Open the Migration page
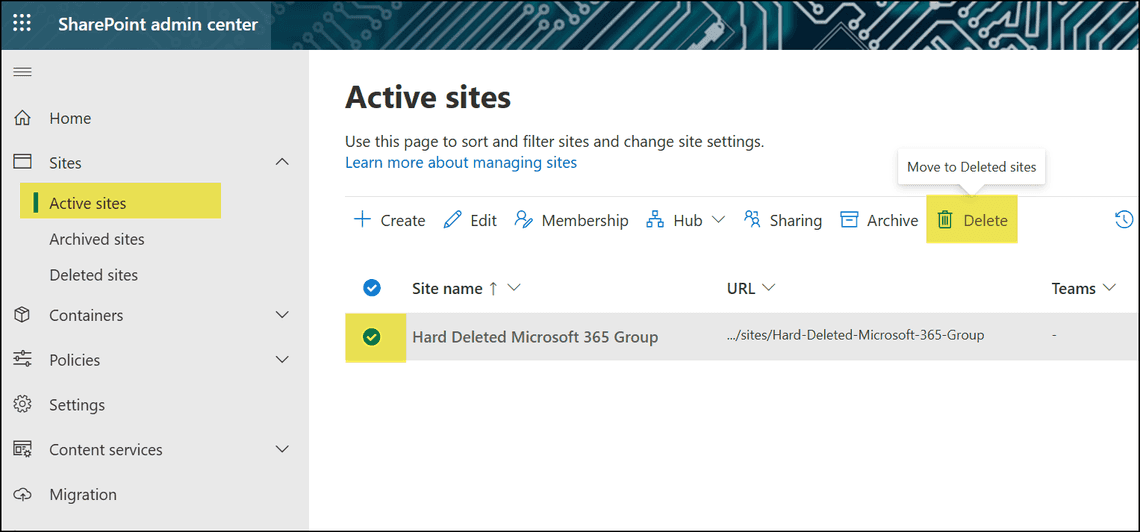This screenshot has height=532, width=1140. (x=83, y=495)
